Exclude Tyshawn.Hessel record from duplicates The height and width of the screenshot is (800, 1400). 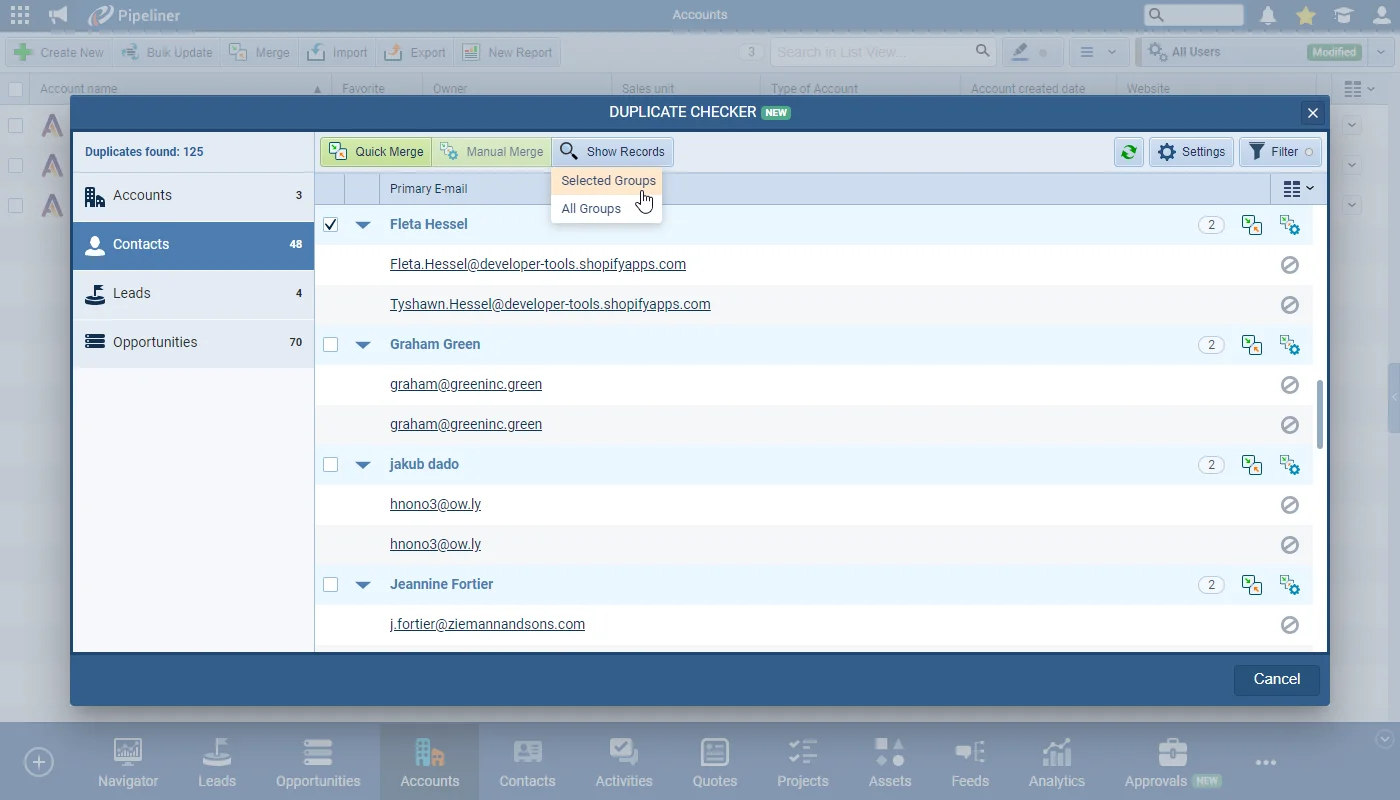1290,305
